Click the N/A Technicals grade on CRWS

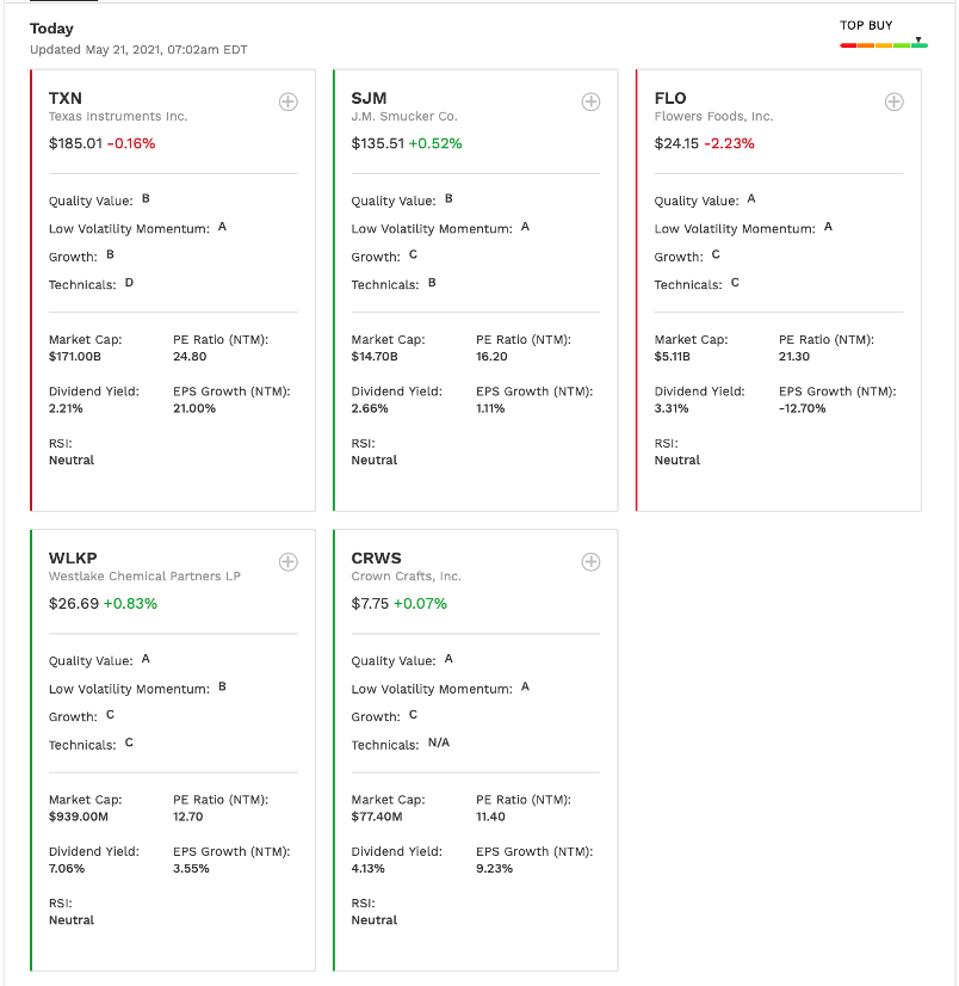pyautogui.click(x=439, y=743)
